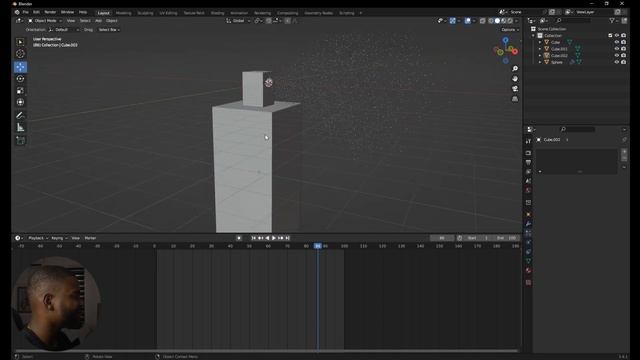
Task: Click the new collection icon in outliner
Action: pyautogui.click(x=624, y=20)
